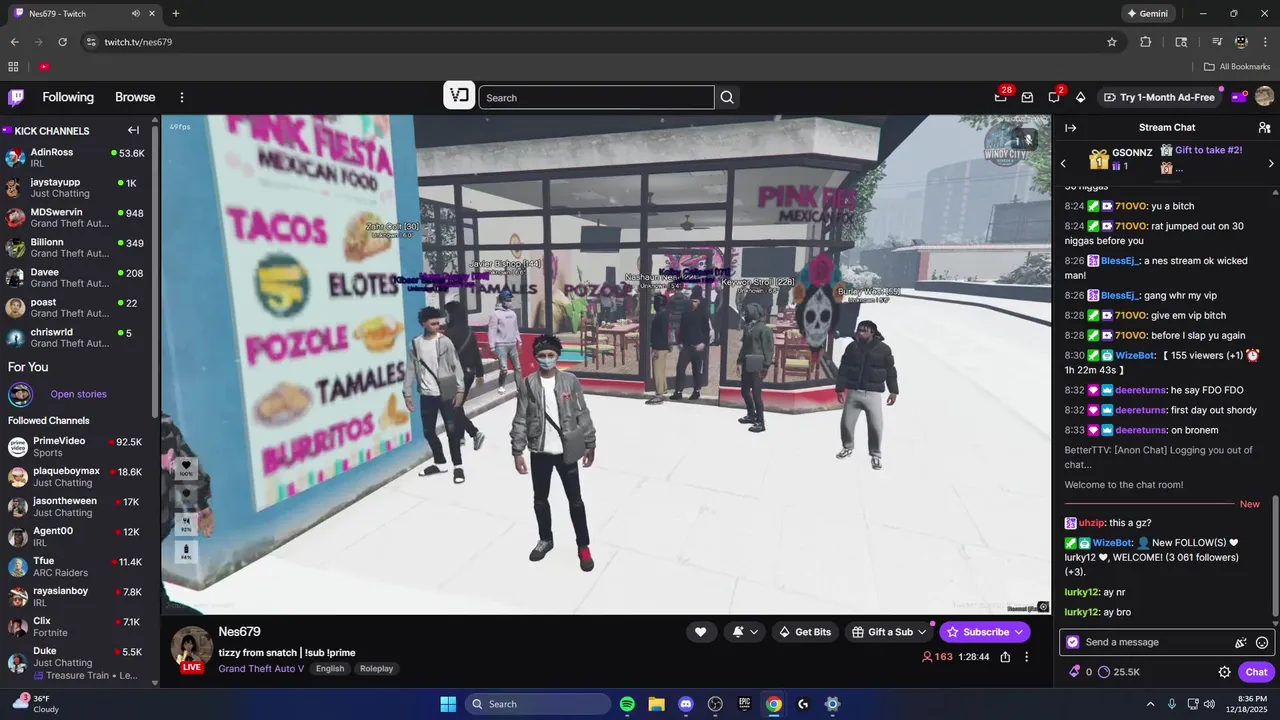
Task: Collapse the left channel sidebar
Action: 133,130
